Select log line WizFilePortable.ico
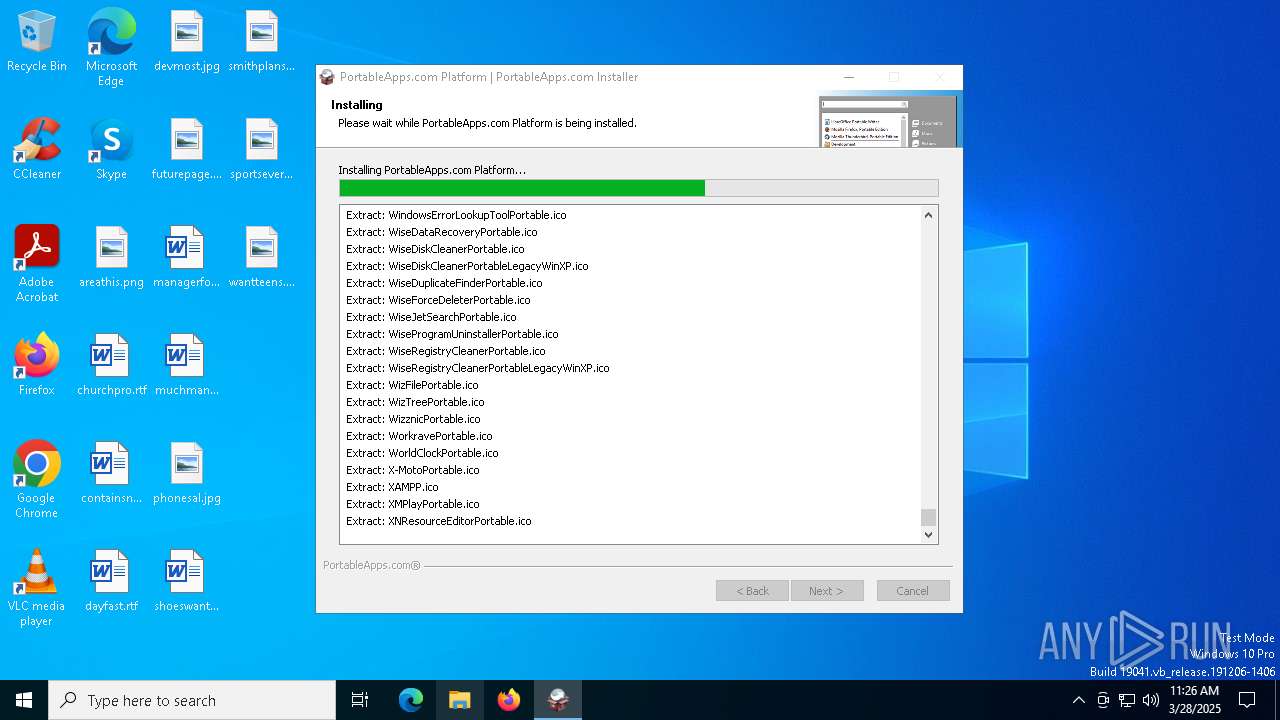1280x720 pixels. (412, 385)
